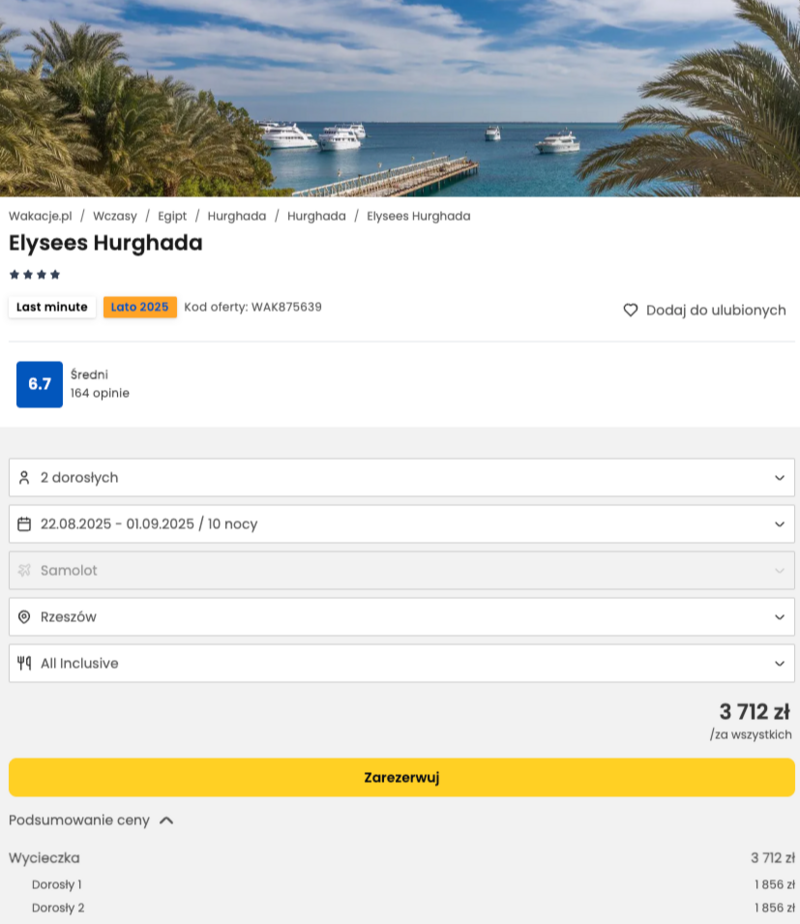
Task: Click the hotel seaside header photo
Action: pos(400,98)
